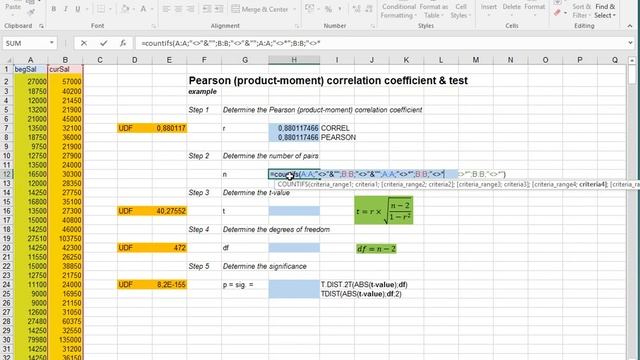Click the vertical scrollbar up arrow

(632, 60)
